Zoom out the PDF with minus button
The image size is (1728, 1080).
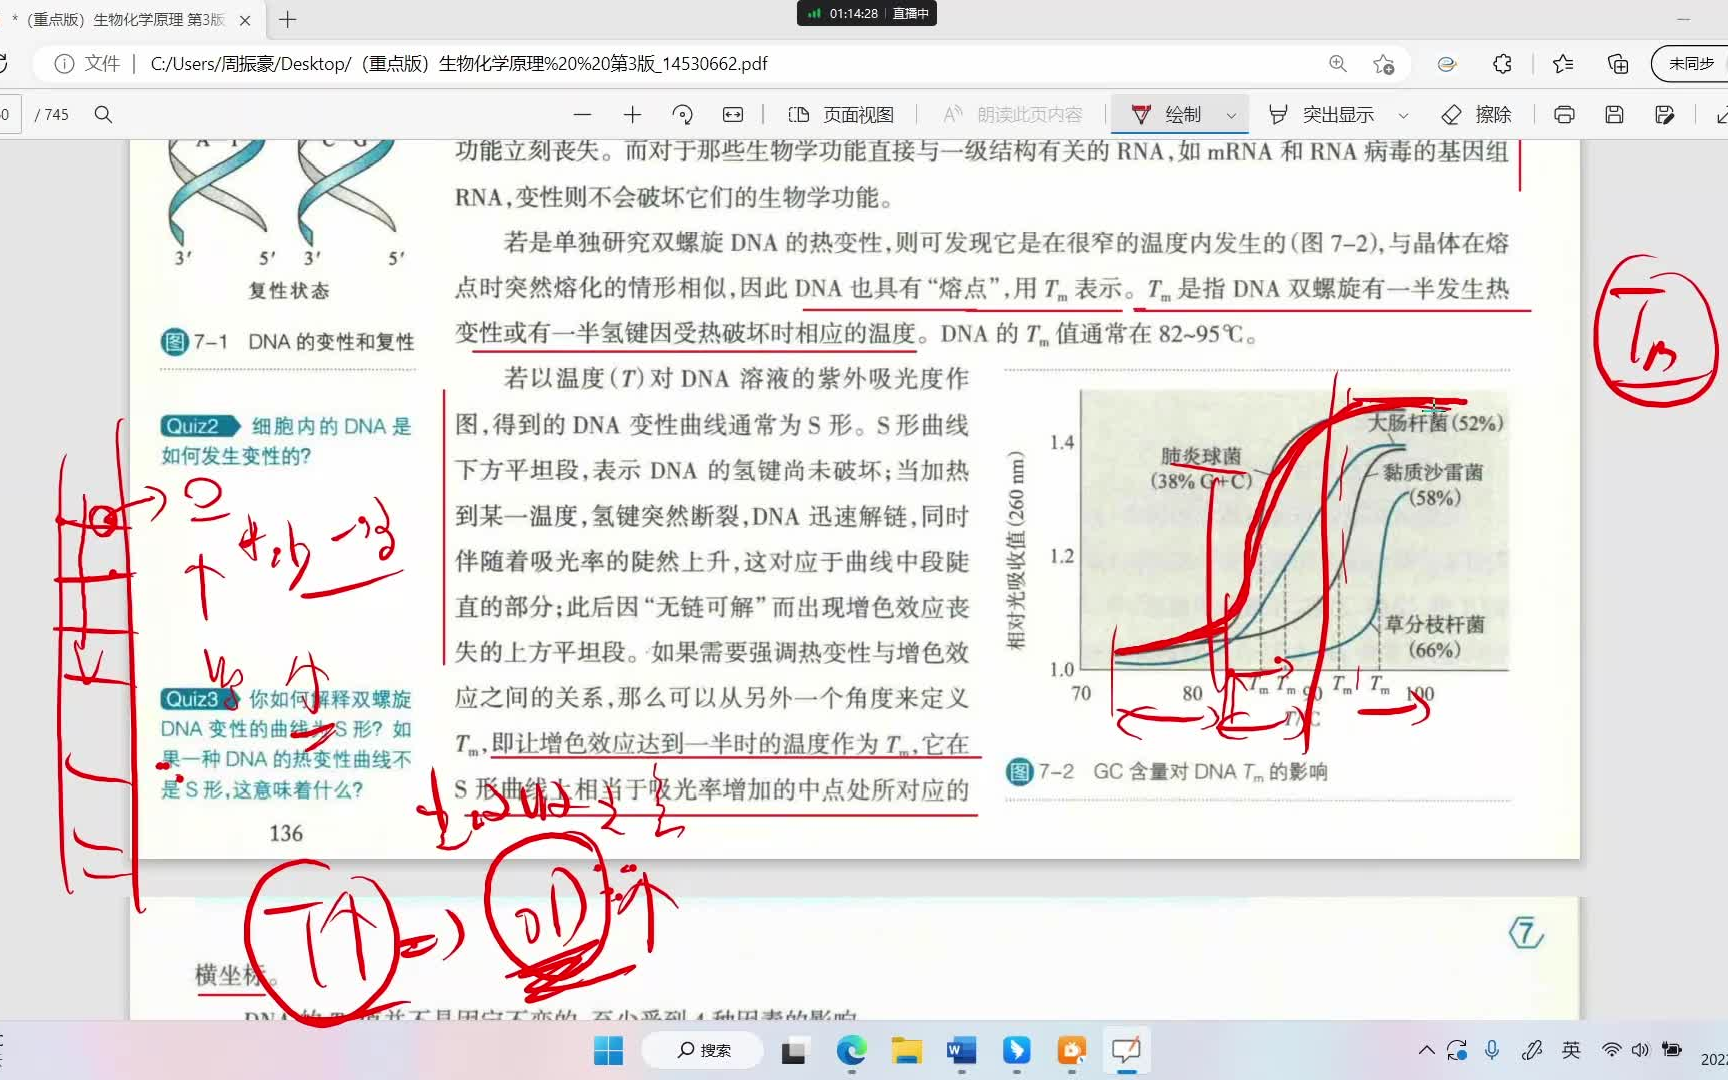[x=582, y=115]
